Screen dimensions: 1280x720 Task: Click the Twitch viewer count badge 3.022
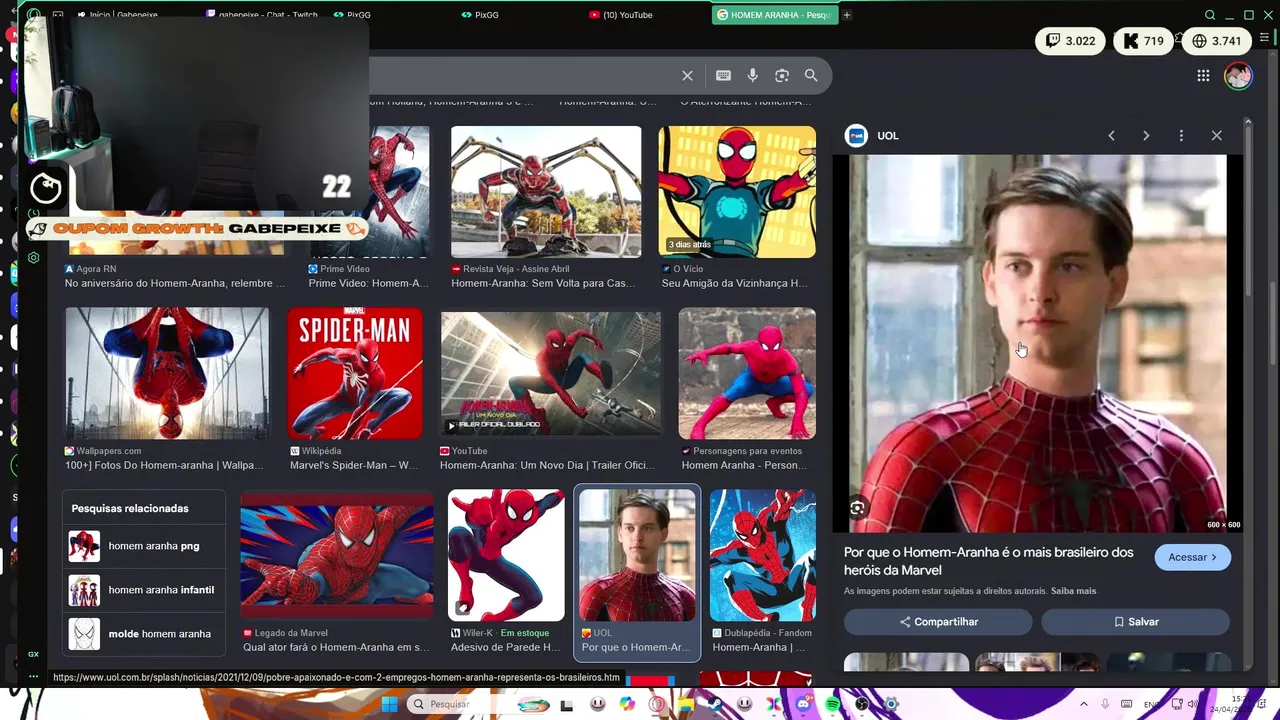[1070, 41]
